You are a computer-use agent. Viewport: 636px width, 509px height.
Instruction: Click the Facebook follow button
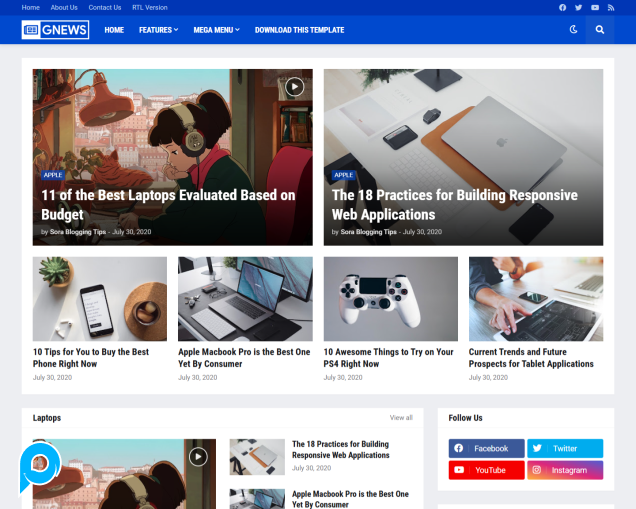[x=485, y=449]
